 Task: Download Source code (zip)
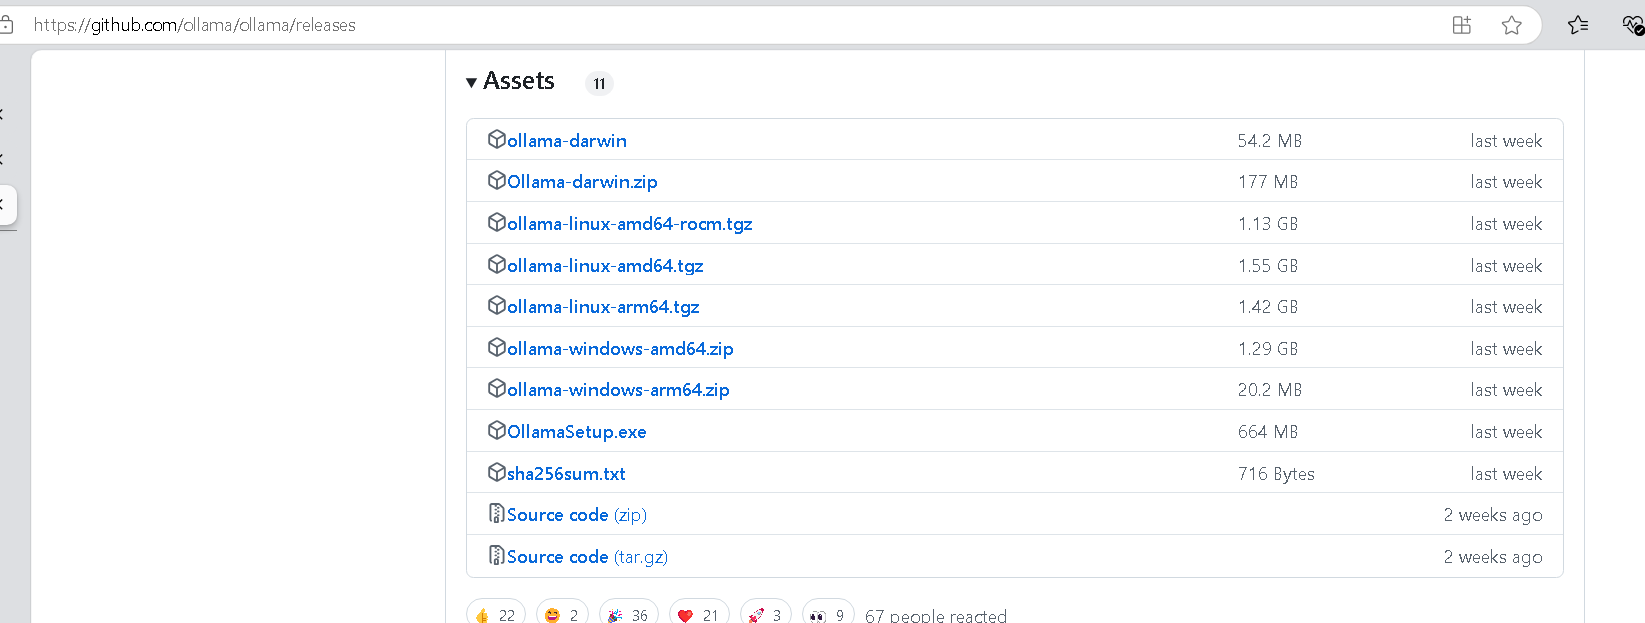(x=577, y=515)
